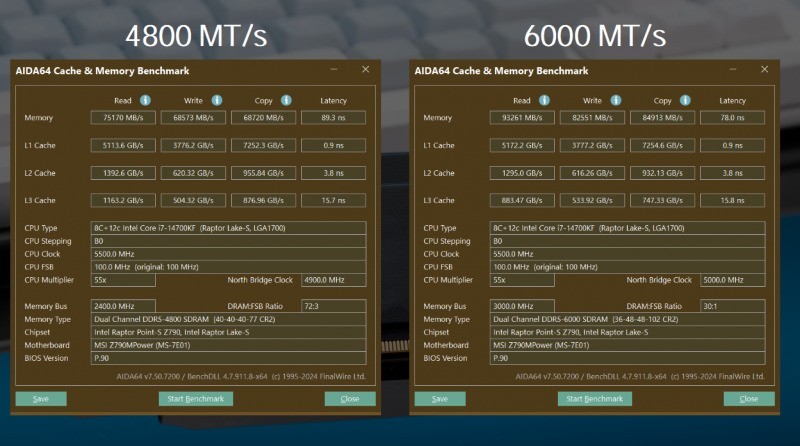The width and height of the screenshot is (800, 446).
Task: Click L3 Cache read value 1163.2 GB/s
Action: pyautogui.click(x=123, y=200)
